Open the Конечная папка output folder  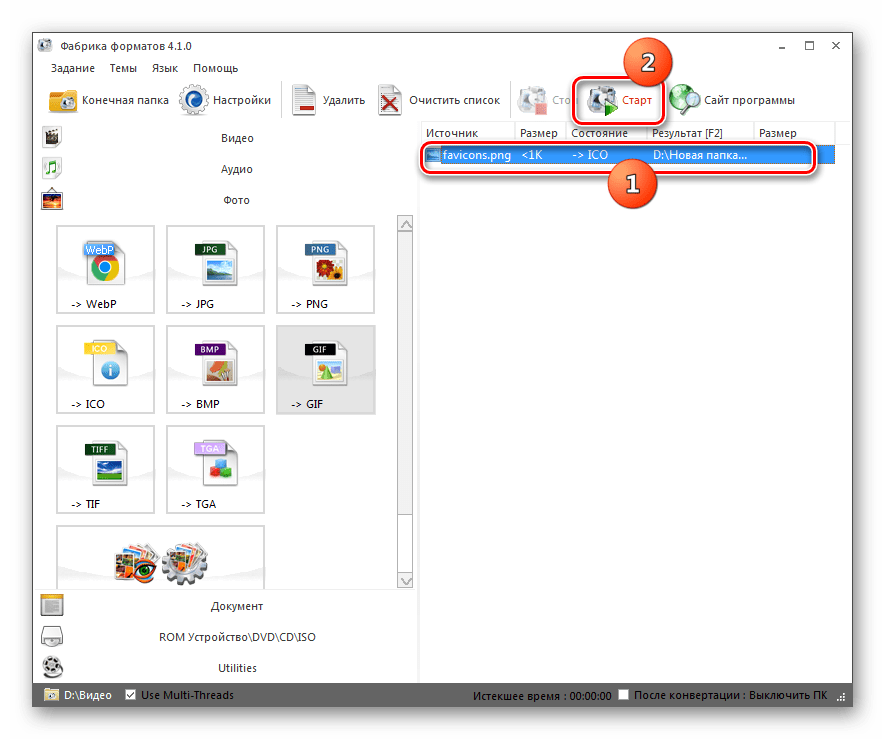click(109, 100)
